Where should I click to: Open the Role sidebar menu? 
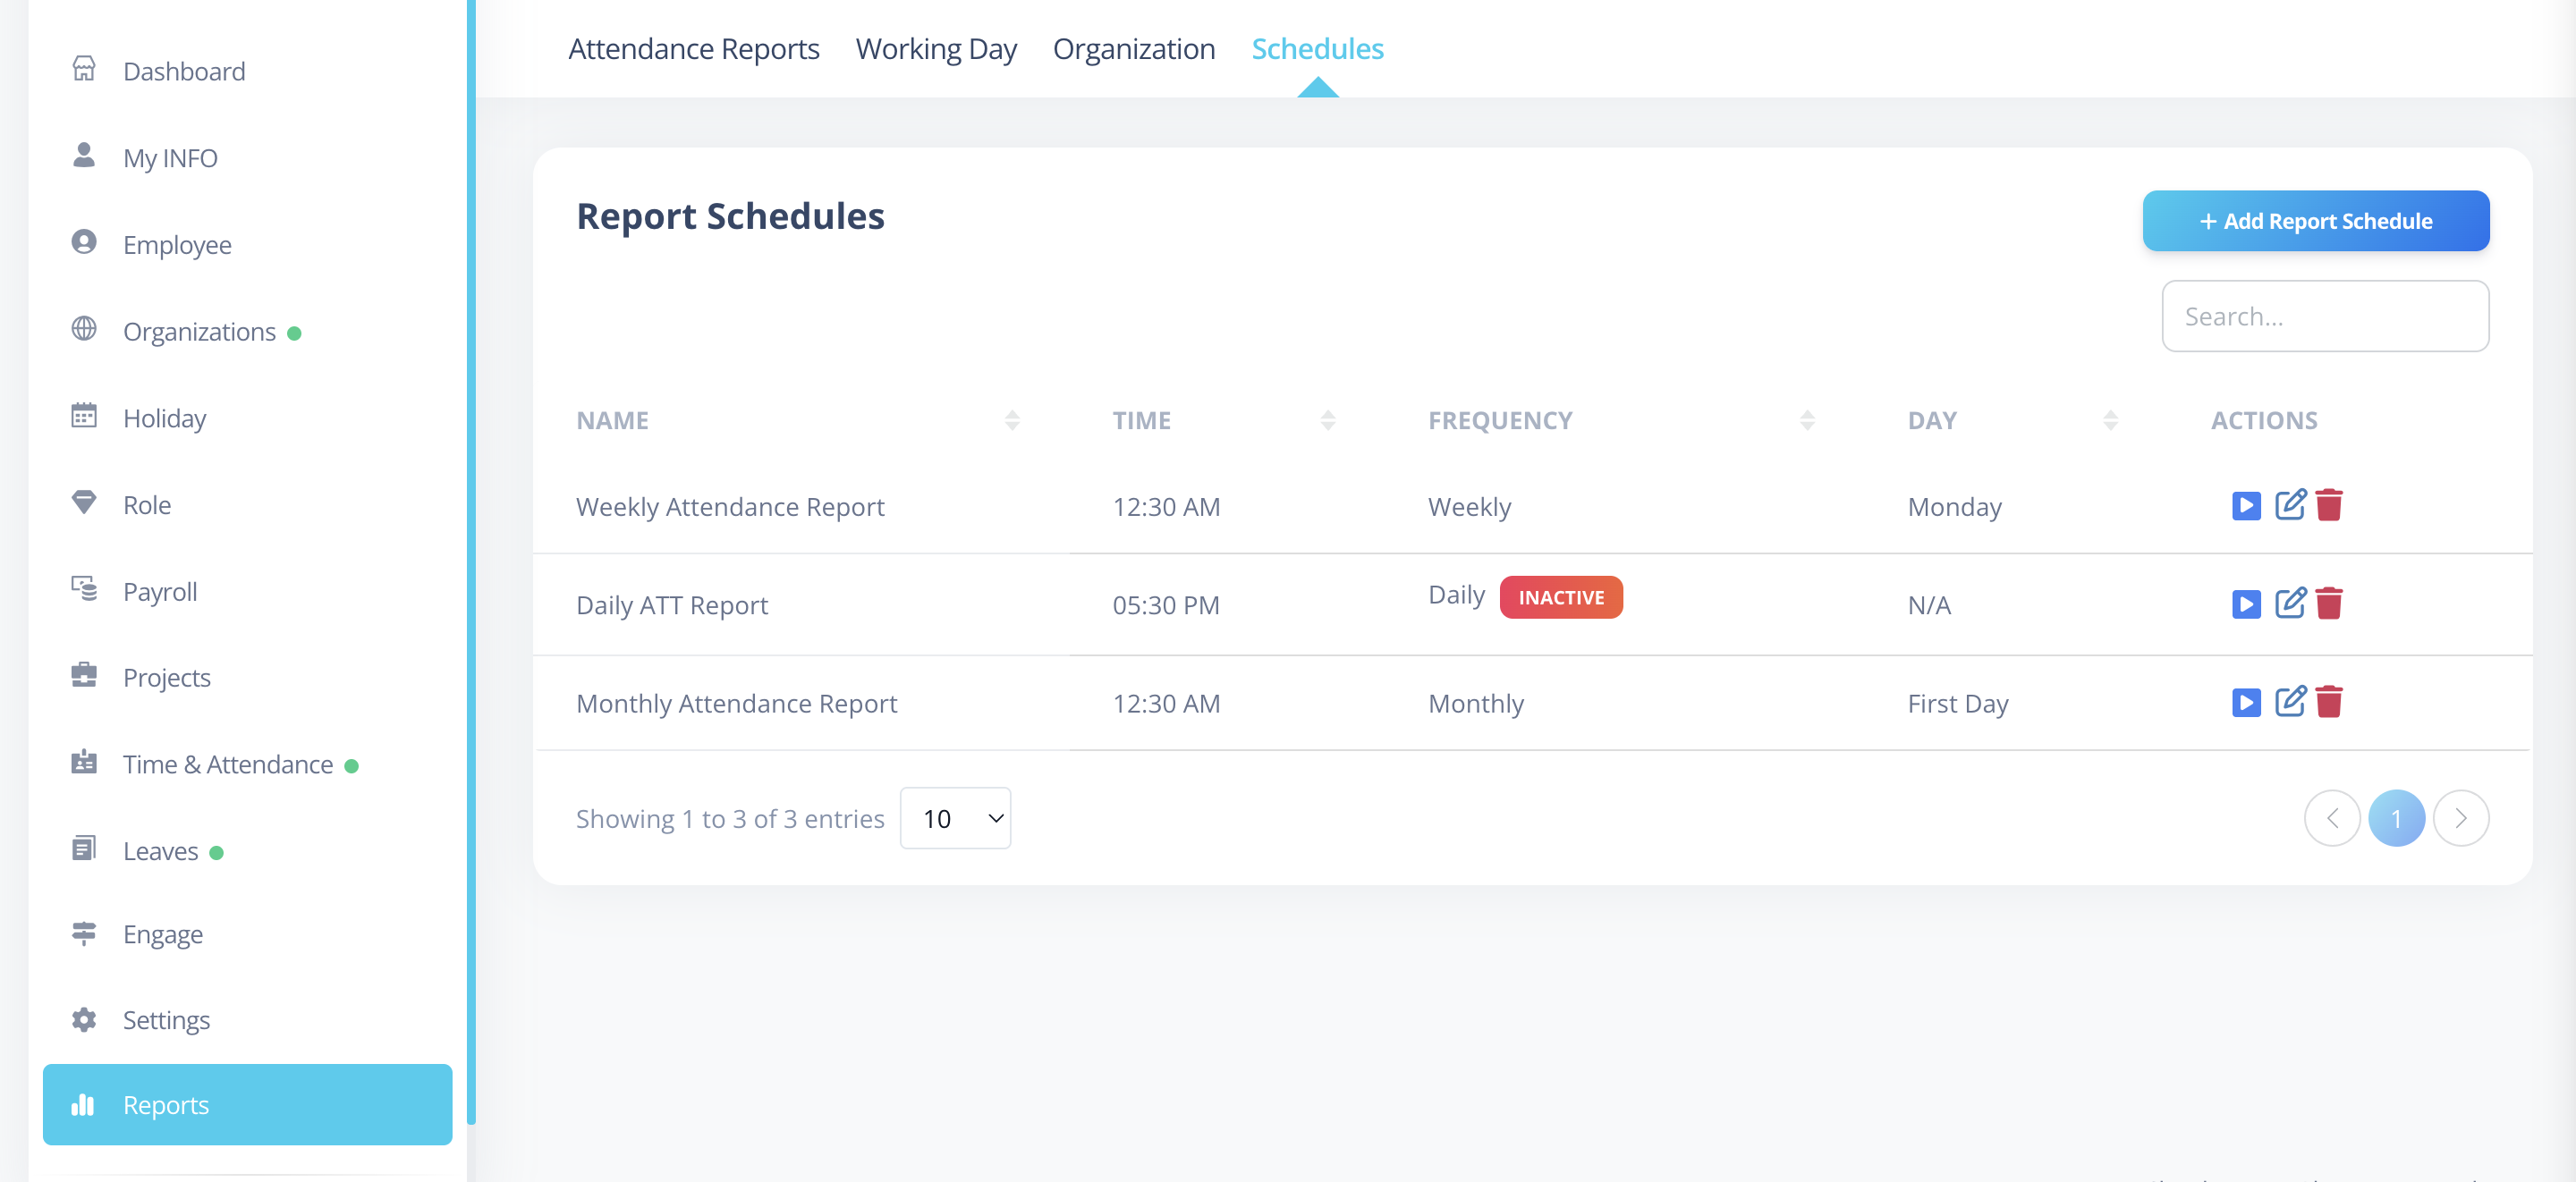[147, 504]
